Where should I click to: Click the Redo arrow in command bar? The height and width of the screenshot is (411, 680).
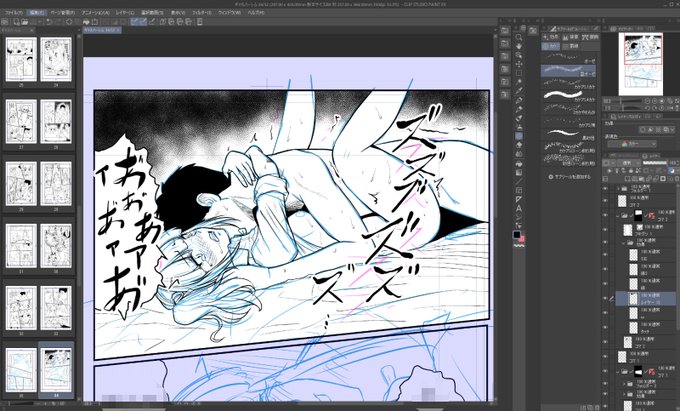tap(59, 21)
